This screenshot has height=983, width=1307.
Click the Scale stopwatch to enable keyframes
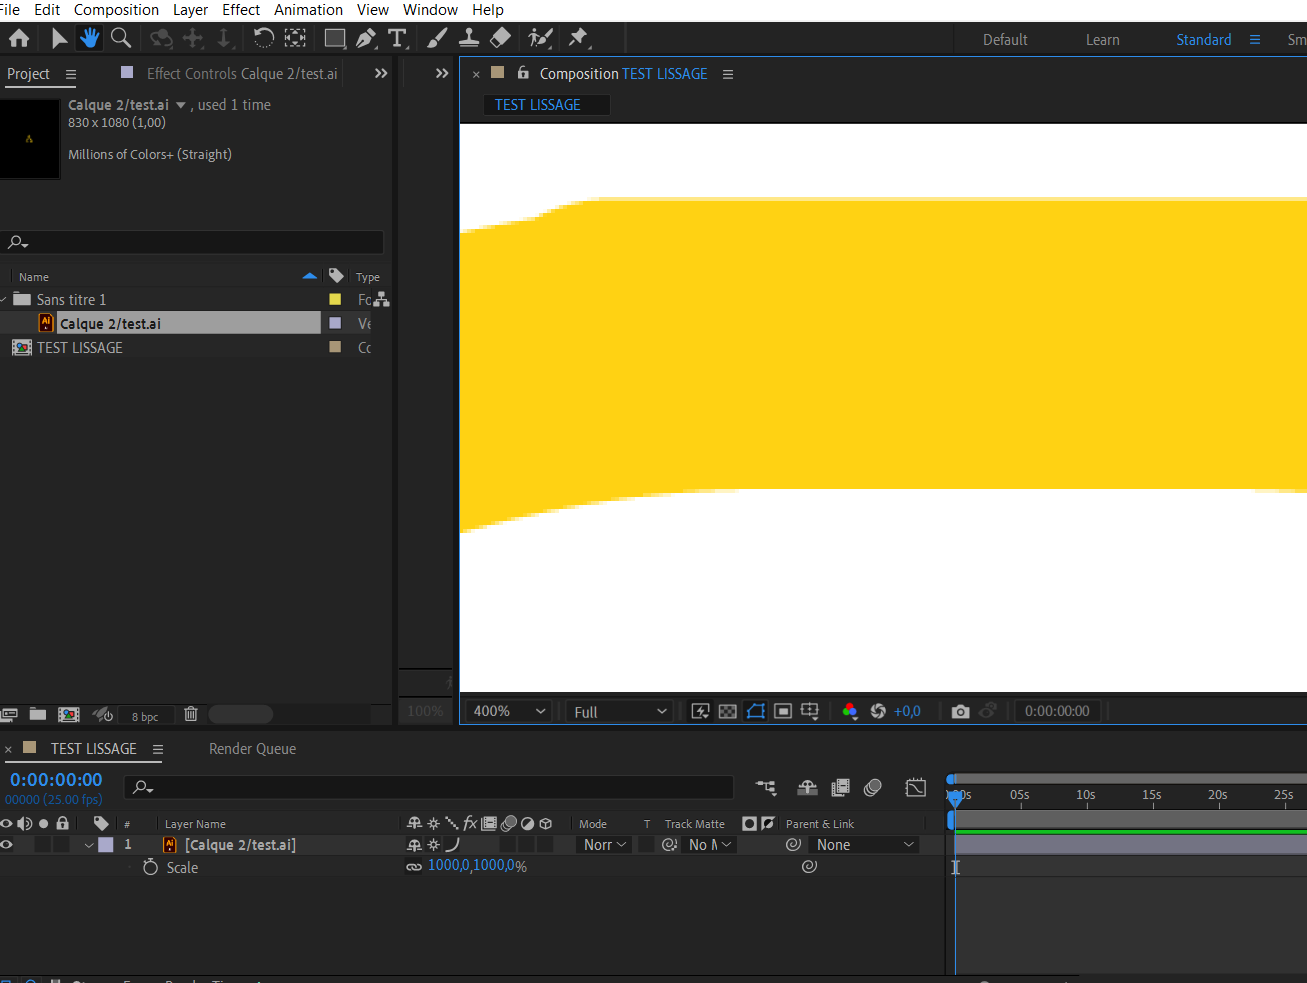pos(150,867)
